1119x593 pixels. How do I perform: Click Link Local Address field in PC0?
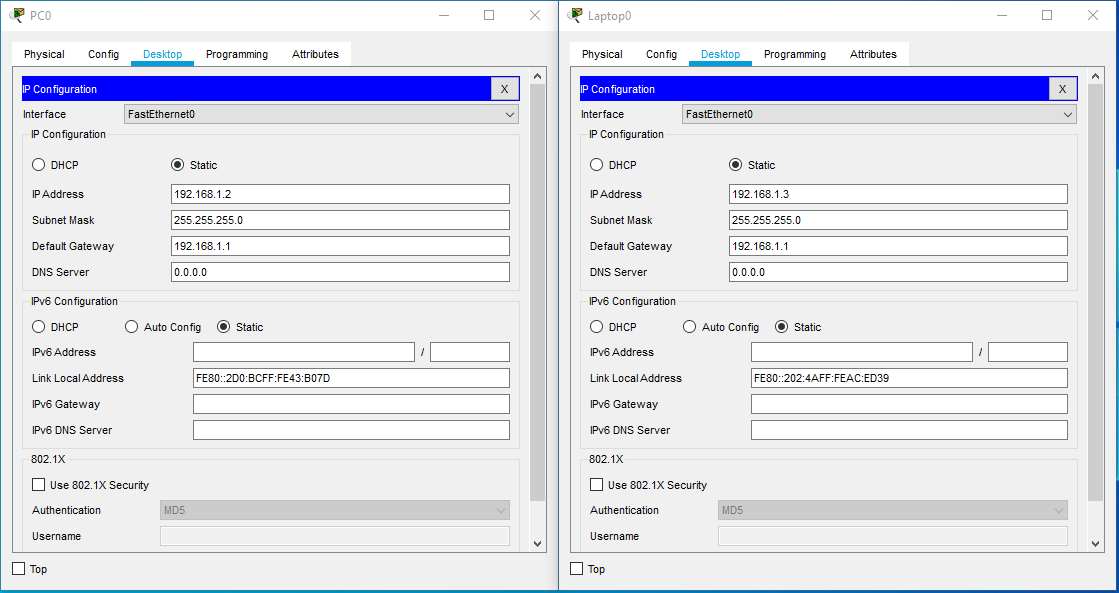[351, 378]
